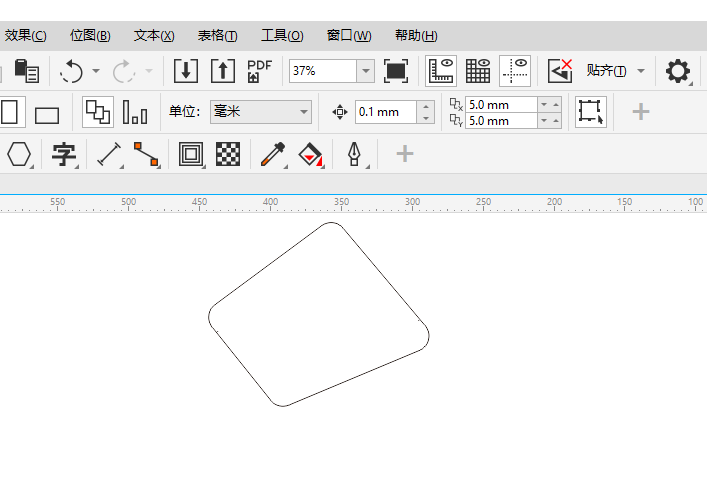Viewport: 707px width, 485px height.
Task: Open the 窗口(W) menu
Action: [349, 35]
